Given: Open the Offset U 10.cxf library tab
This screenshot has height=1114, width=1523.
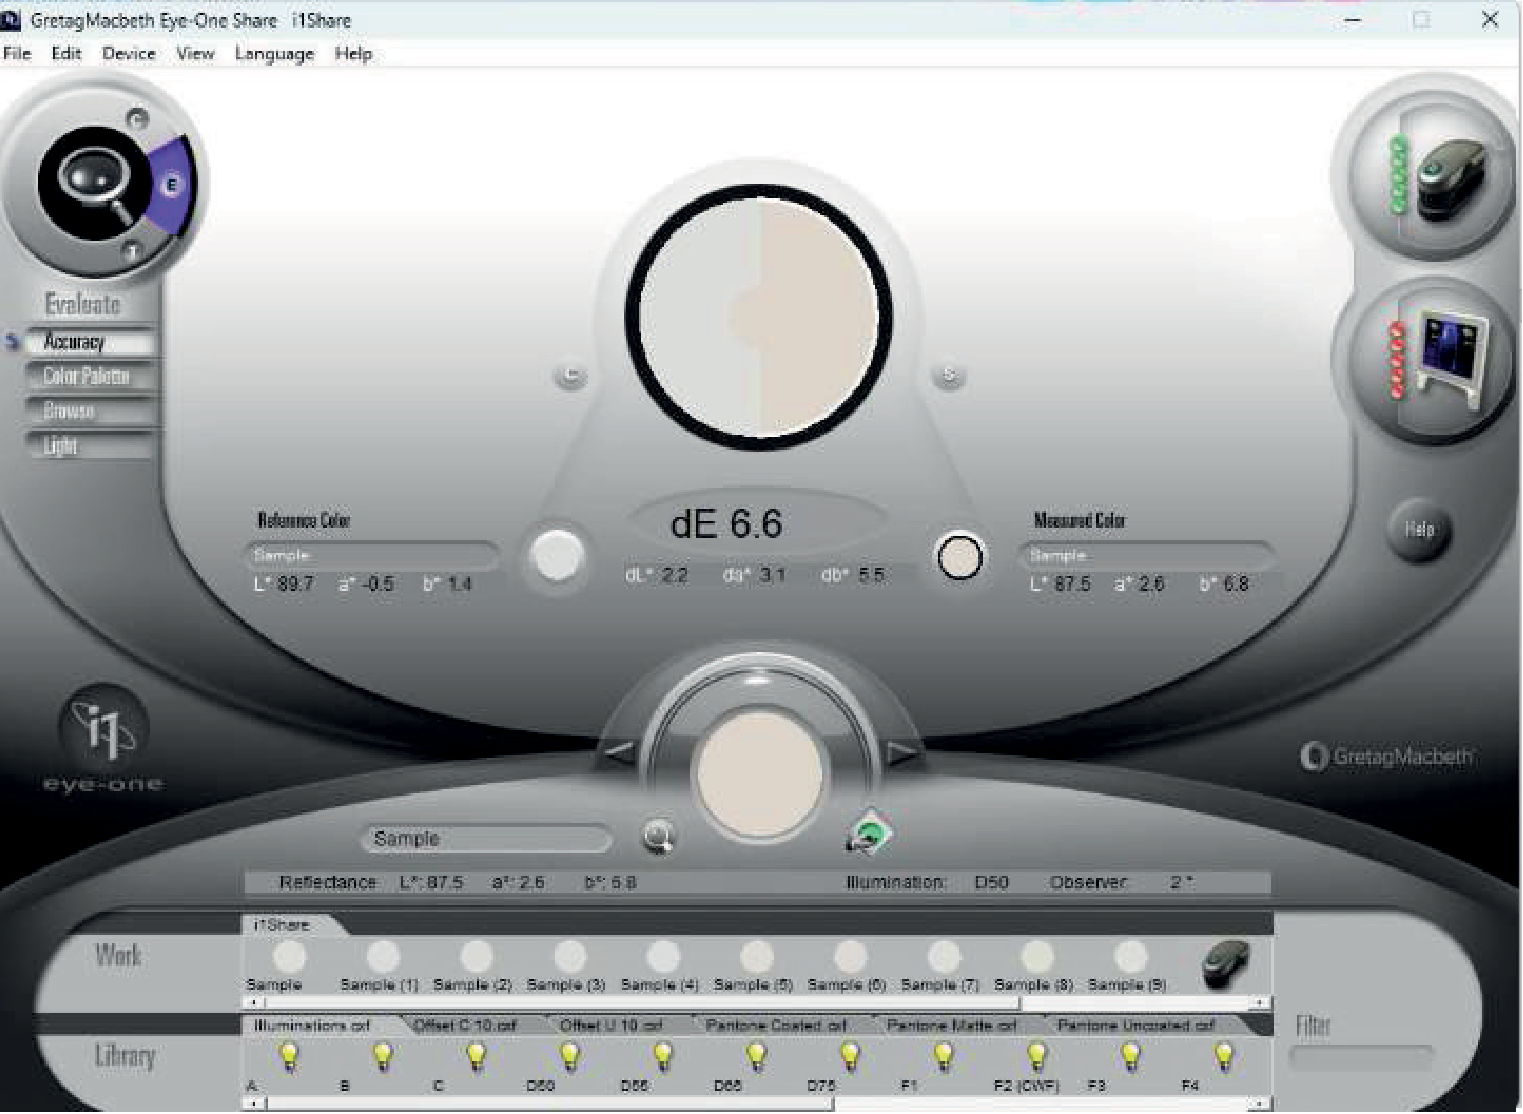Looking at the screenshot, I should tap(613, 1025).
